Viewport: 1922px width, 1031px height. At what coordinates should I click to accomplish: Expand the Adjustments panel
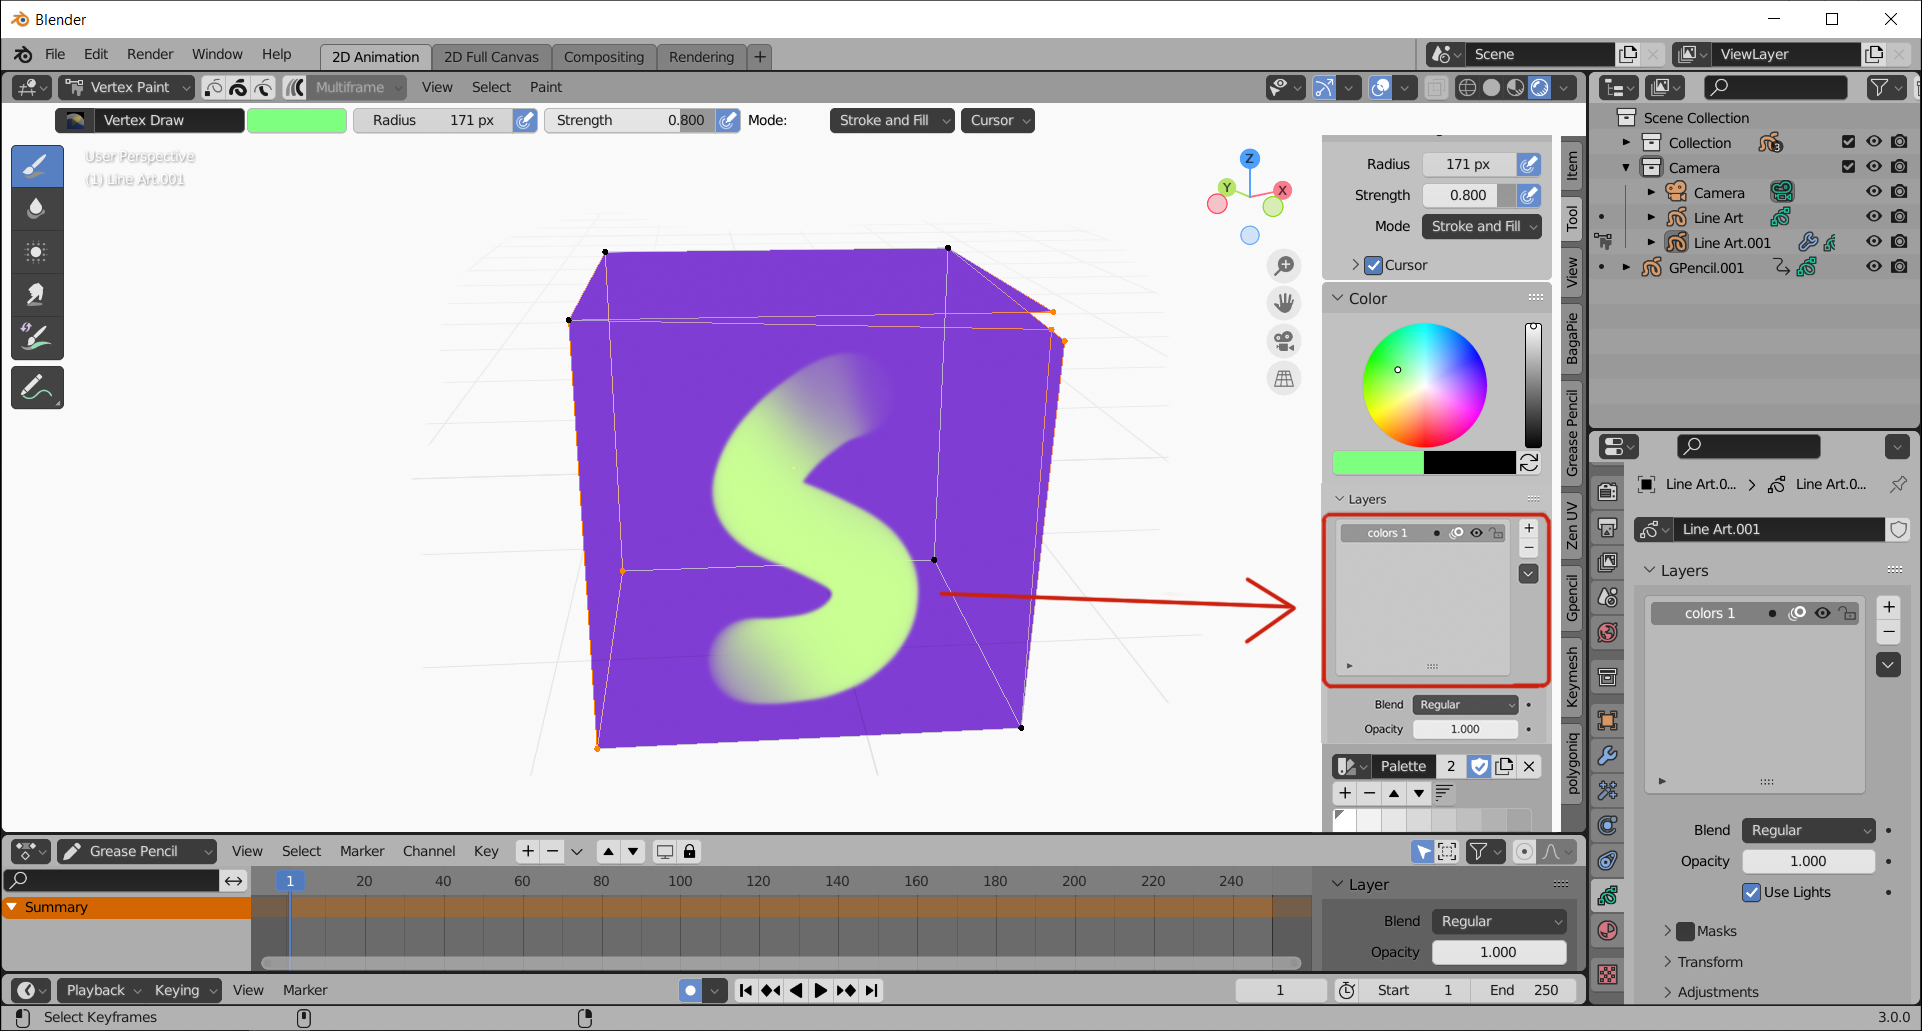pos(1717,992)
